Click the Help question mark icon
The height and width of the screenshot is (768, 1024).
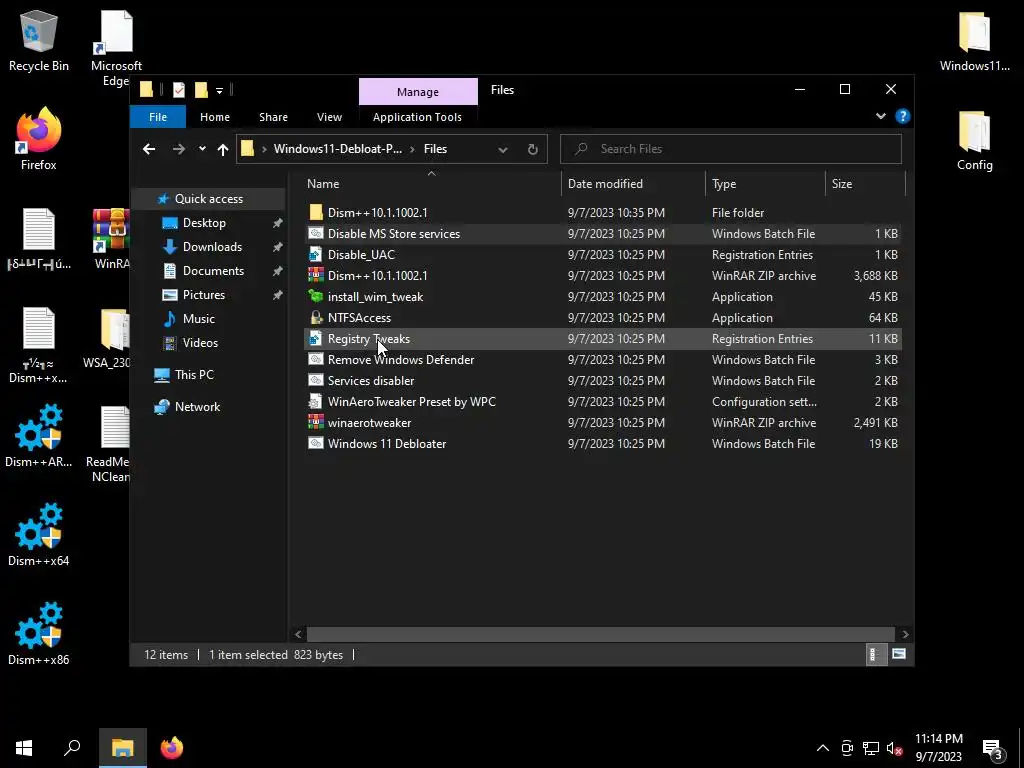point(903,116)
